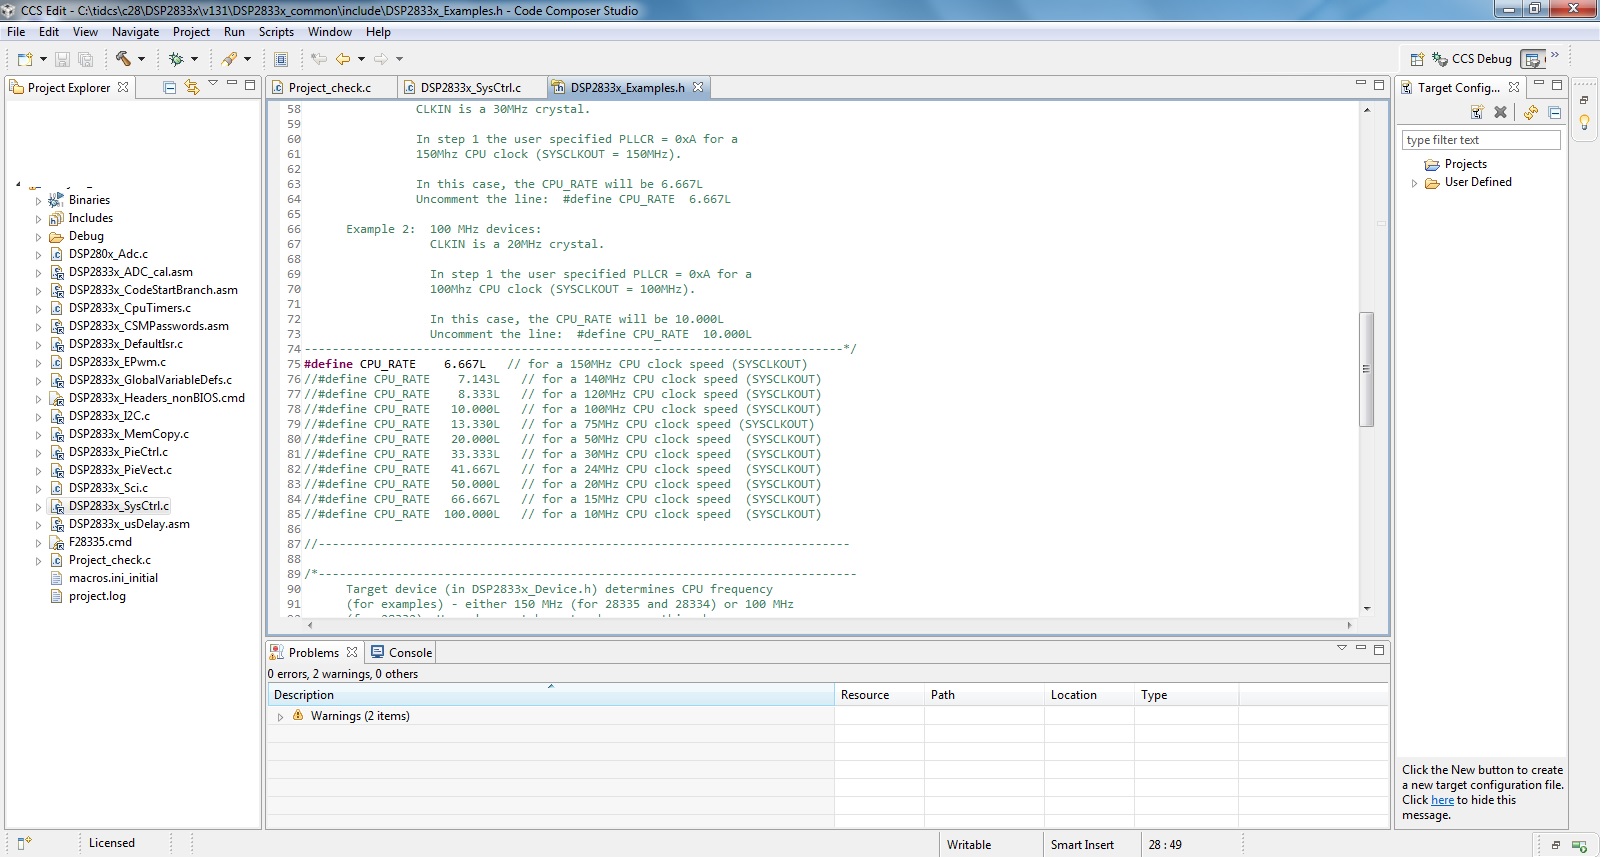Click the editor scroll down arrow

[1366, 608]
